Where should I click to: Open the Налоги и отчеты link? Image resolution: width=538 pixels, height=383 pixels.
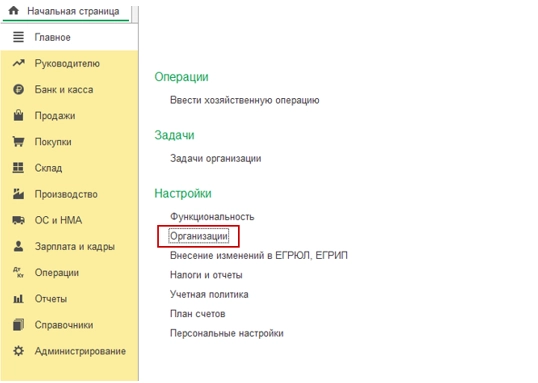[206, 275]
